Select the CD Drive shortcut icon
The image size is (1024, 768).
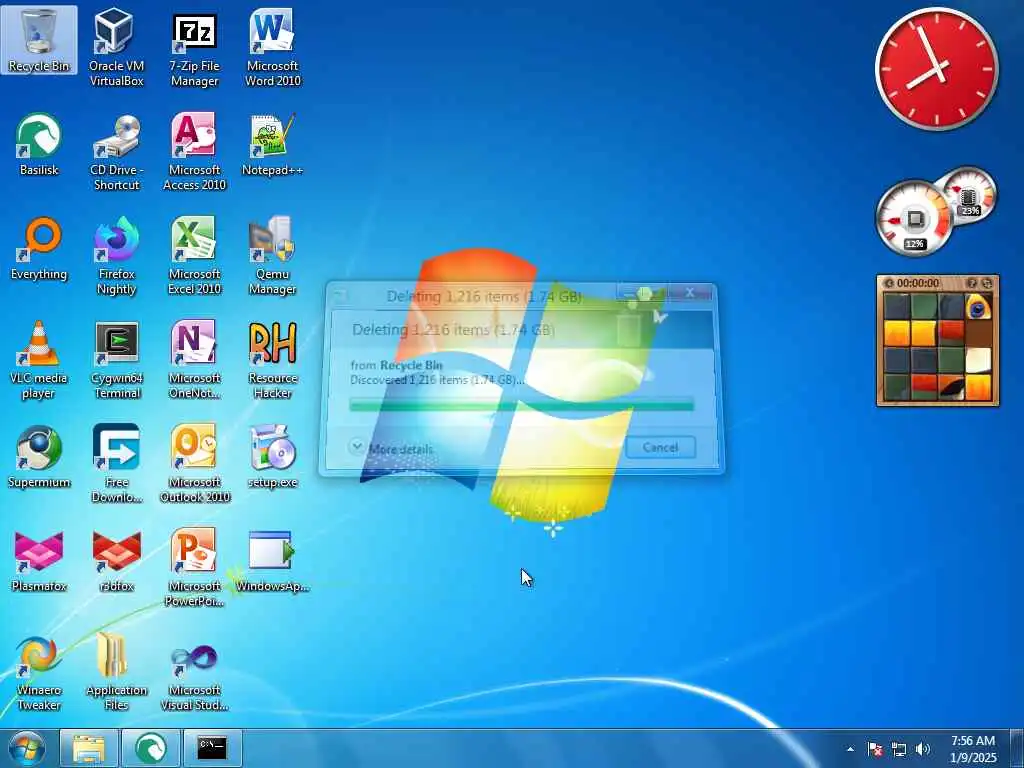116,152
